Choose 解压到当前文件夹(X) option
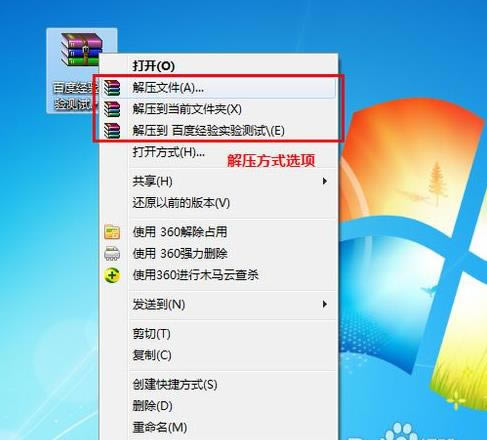Screen dimensions: 487x440 (x=218, y=109)
